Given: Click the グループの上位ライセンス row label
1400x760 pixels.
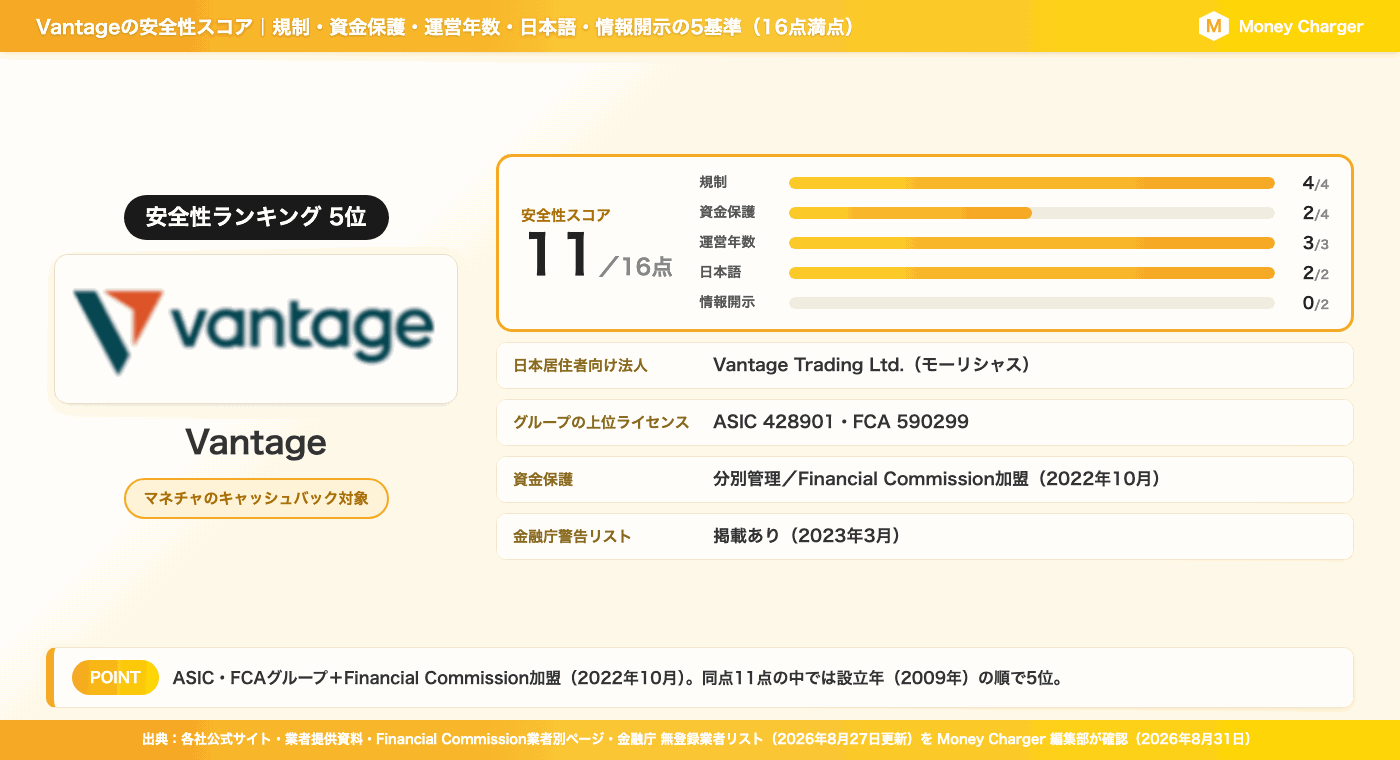Looking at the screenshot, I should [x=601, y=423].
